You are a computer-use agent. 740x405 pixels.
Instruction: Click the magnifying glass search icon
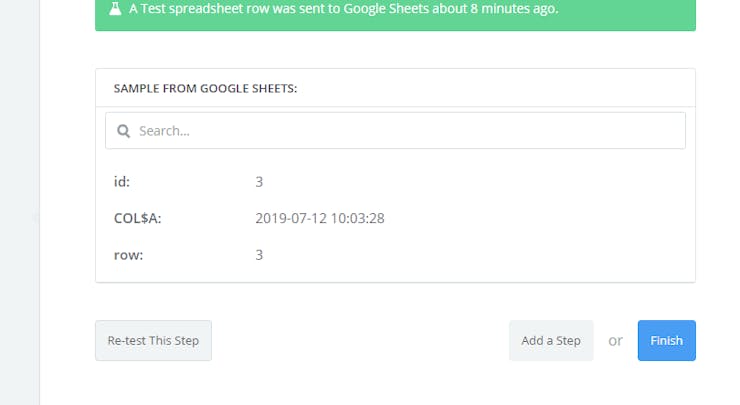123,131
